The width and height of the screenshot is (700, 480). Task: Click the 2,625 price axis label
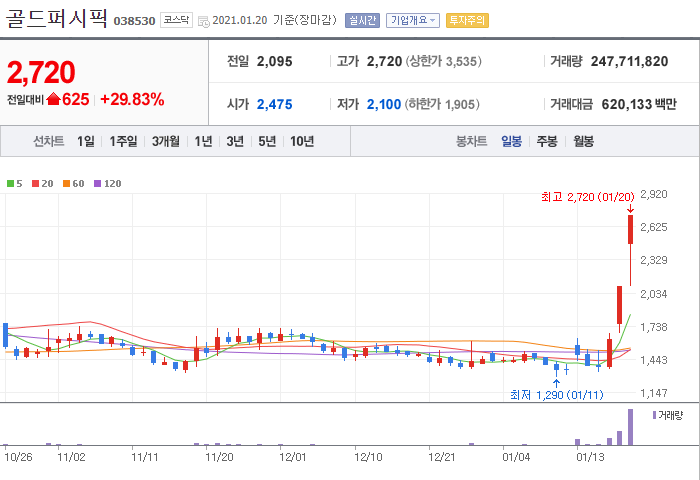click(654, 227)
